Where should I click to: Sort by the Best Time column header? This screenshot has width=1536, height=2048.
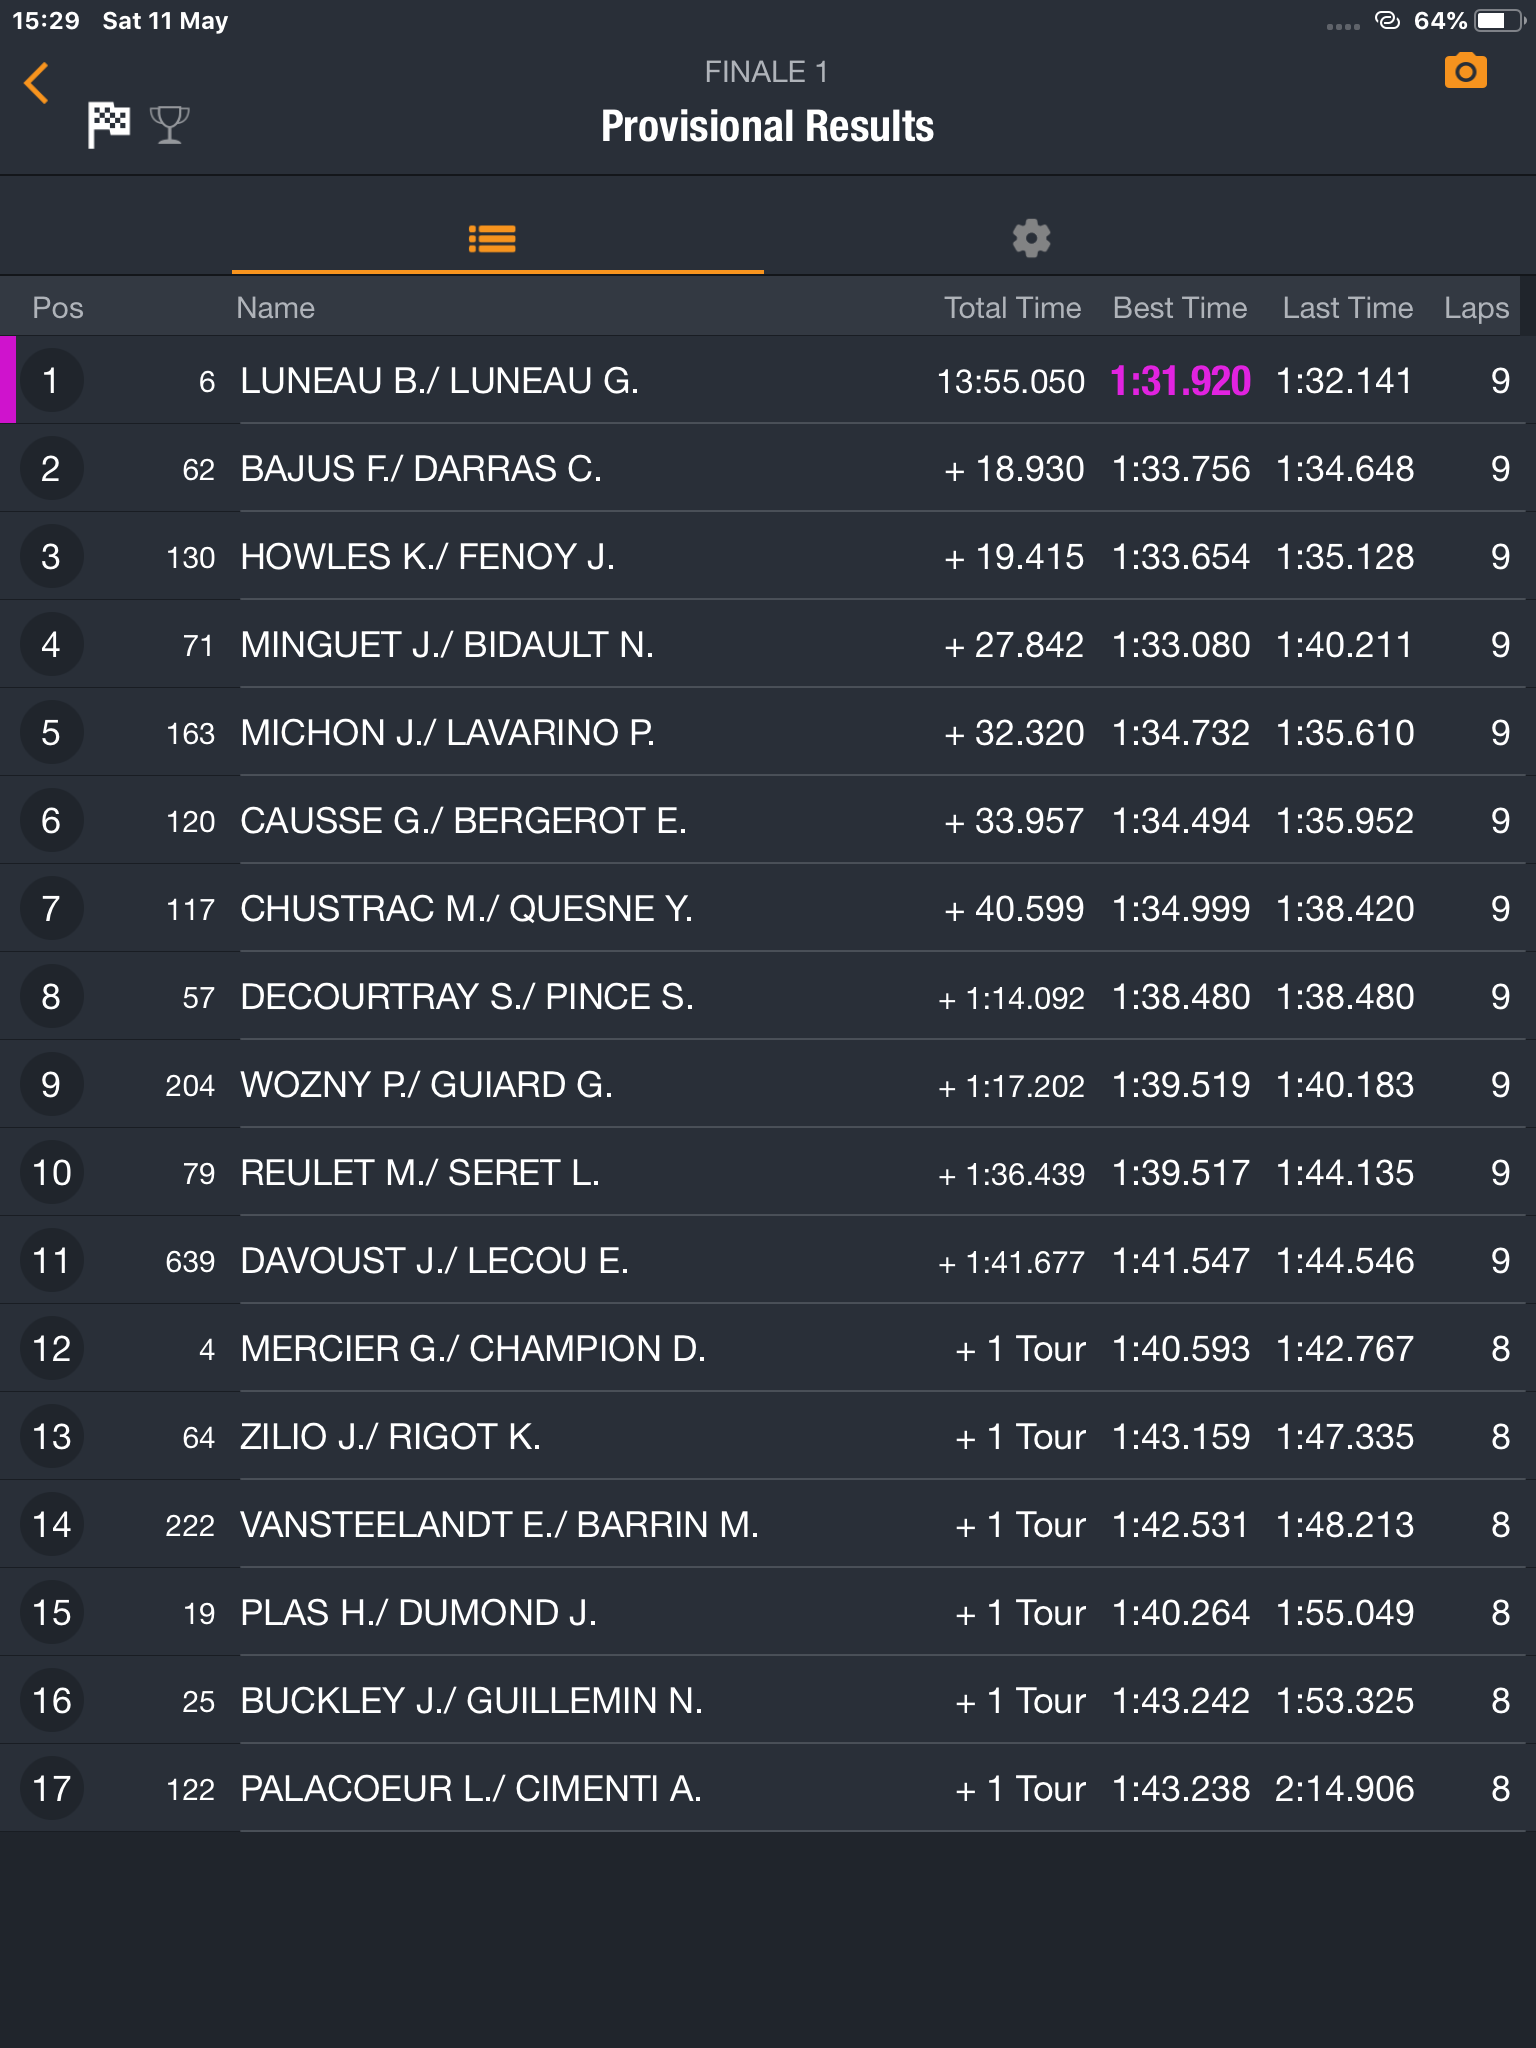point(1180,308)
